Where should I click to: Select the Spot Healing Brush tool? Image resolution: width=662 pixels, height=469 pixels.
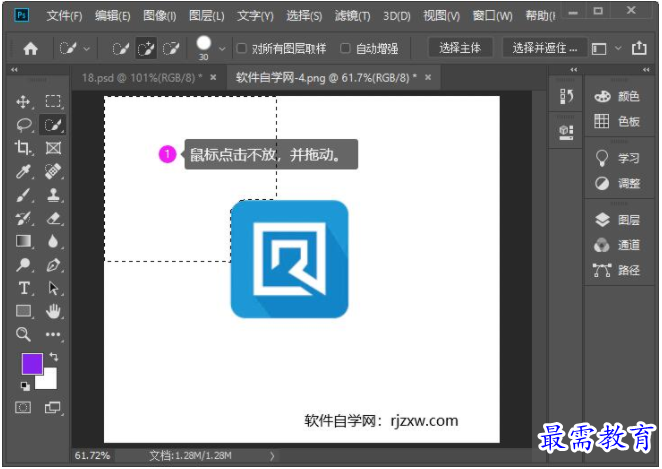53,171
